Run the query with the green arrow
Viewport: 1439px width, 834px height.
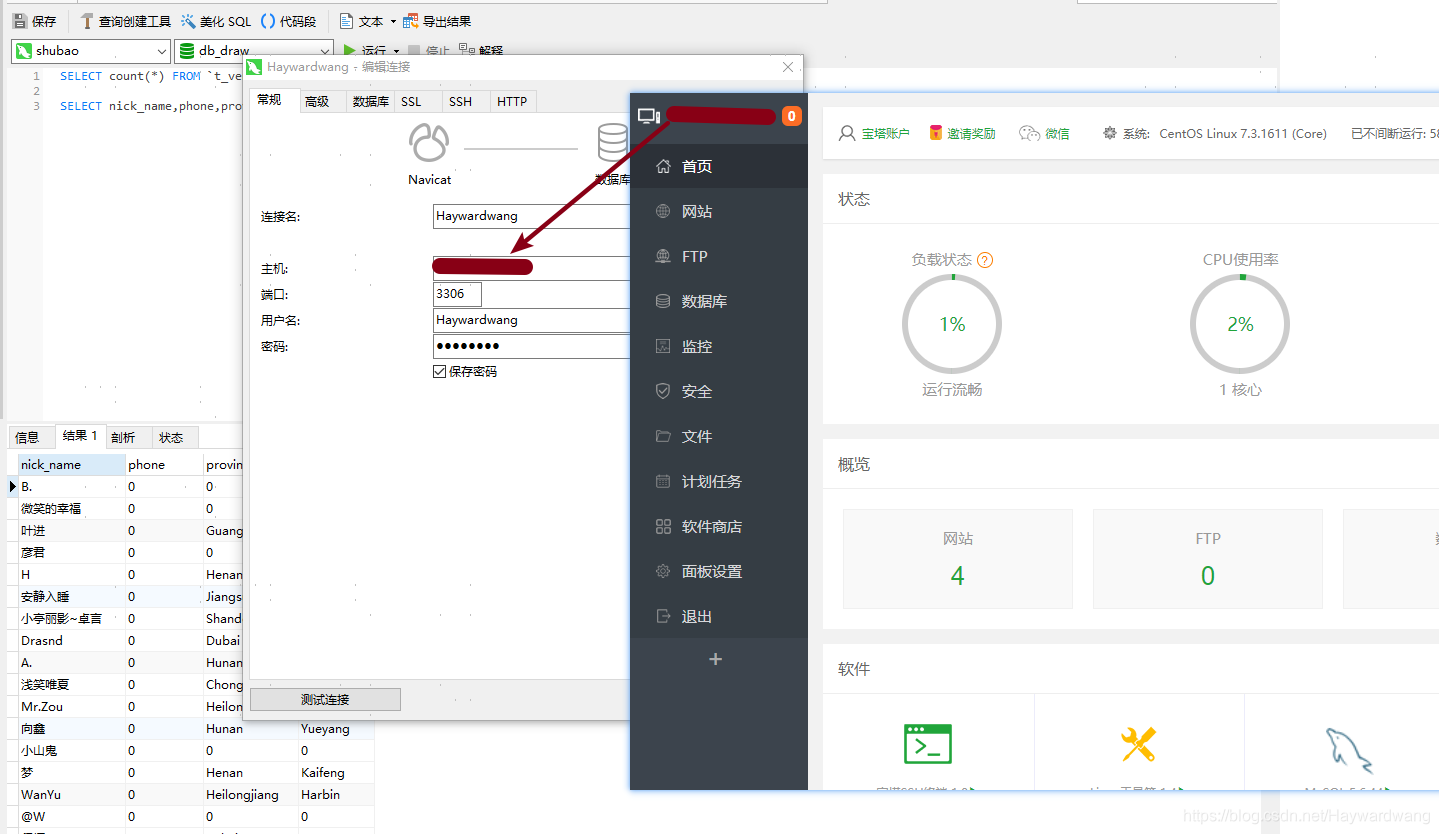349,50
